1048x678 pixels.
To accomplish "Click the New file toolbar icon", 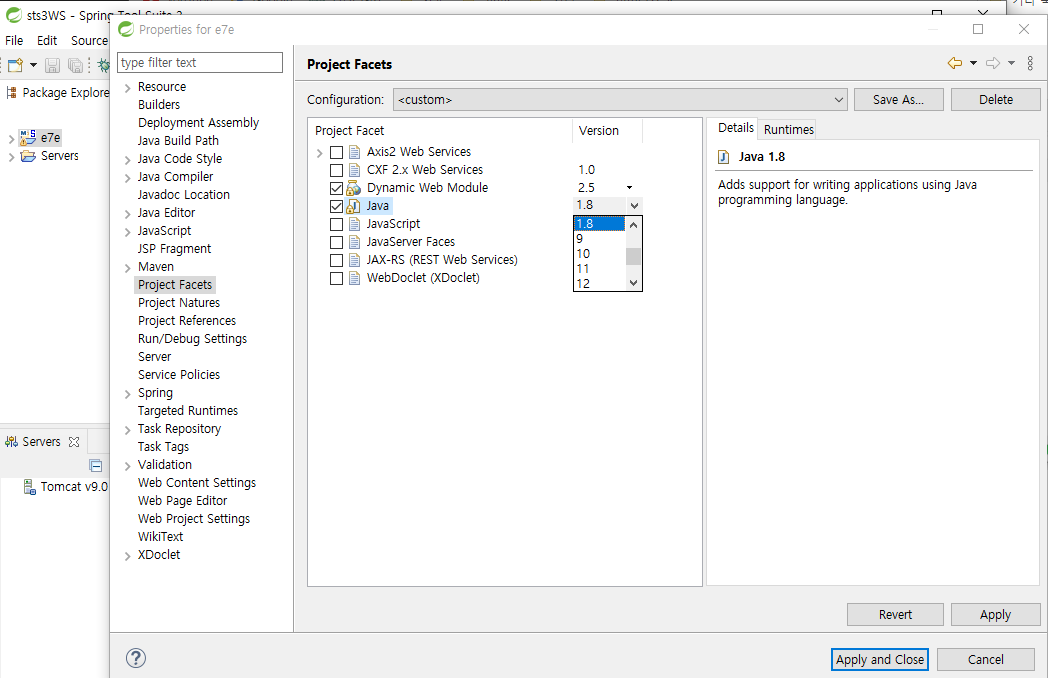I will (15, 65).
